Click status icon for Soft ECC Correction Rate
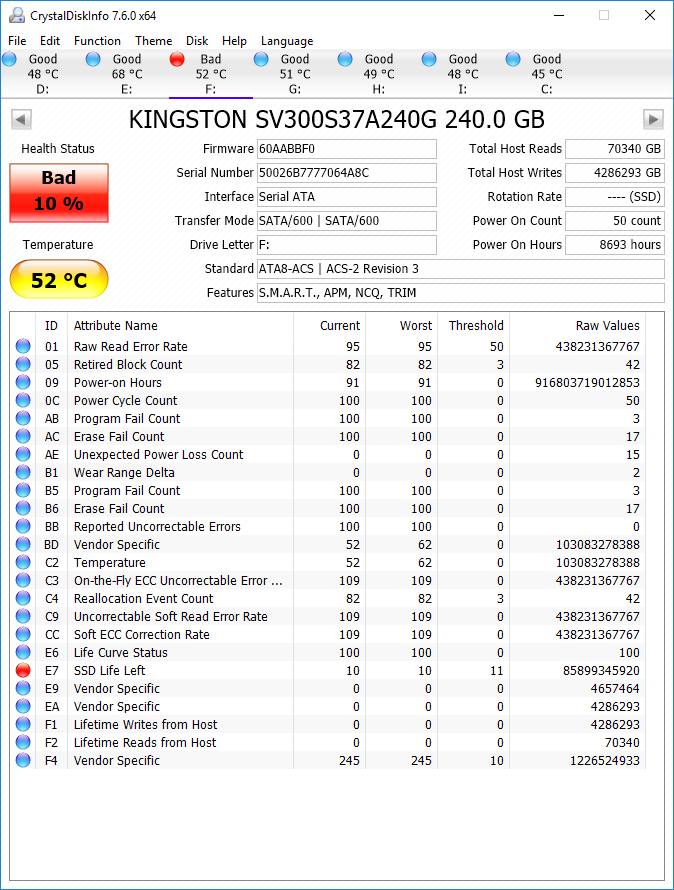This screenshot has height=890, width=674. (x=23, y=635)
